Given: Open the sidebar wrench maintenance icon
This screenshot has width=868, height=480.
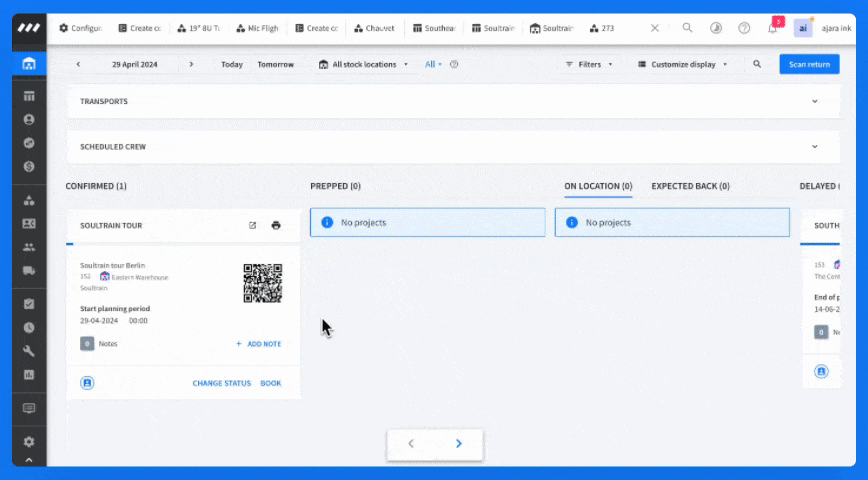Looking at the screenshot, I should point(29,351).
